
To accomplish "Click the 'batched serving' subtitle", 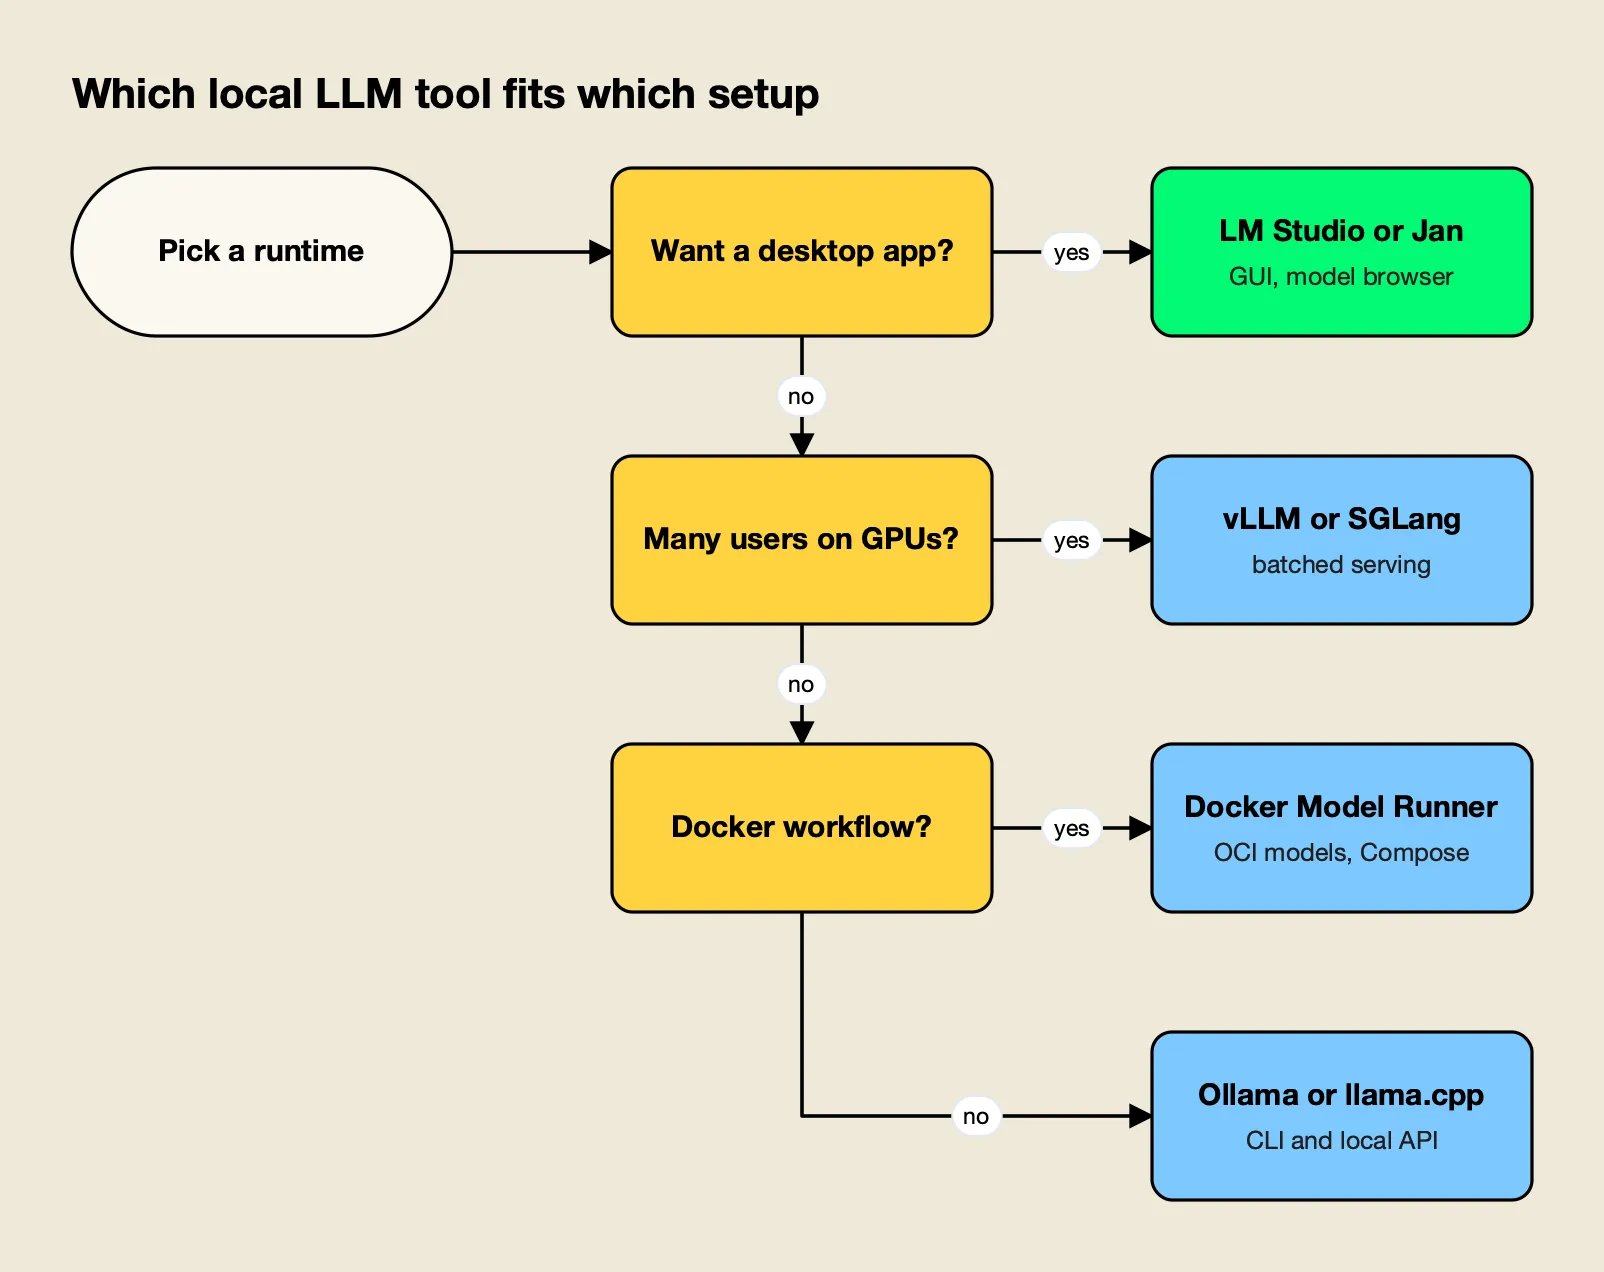I will point(1341,565).
